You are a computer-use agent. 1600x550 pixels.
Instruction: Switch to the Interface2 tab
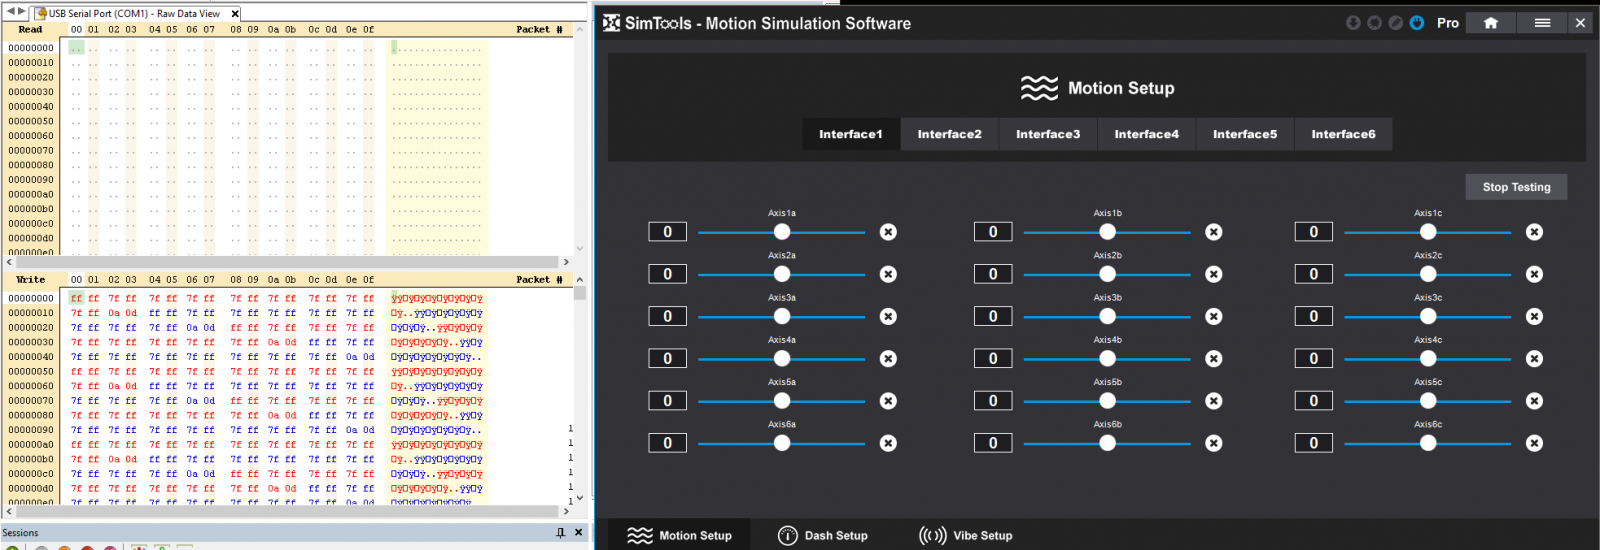(950, 134)
